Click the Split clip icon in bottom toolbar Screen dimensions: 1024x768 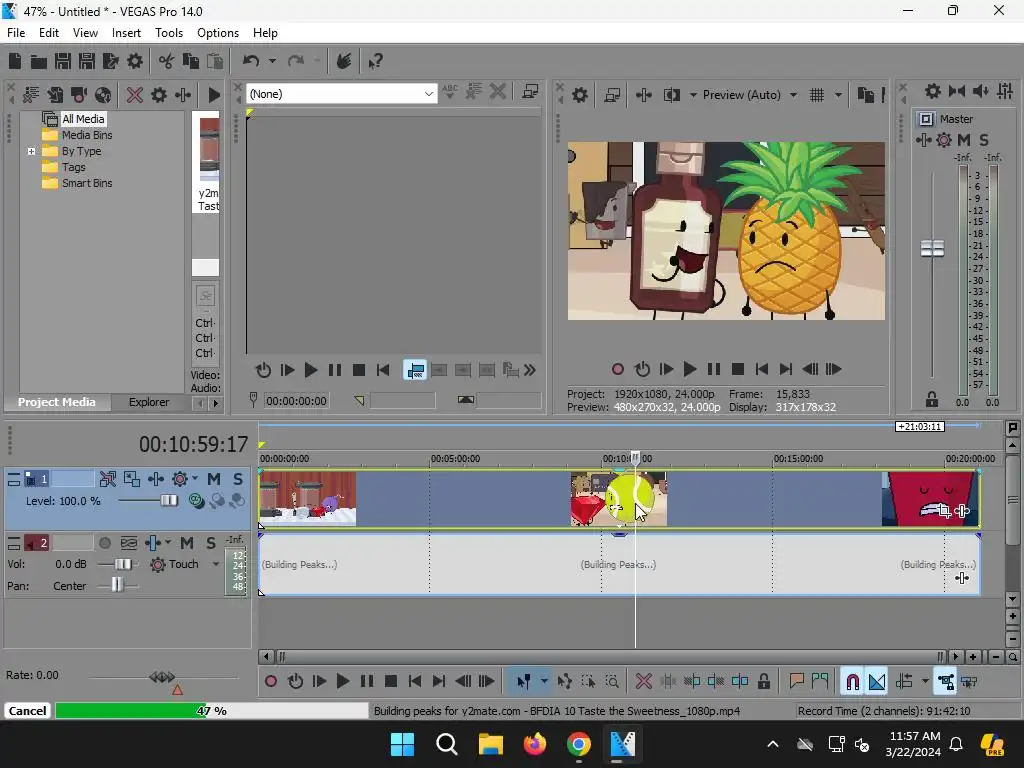pyautogui.click(x=740, y=682)
